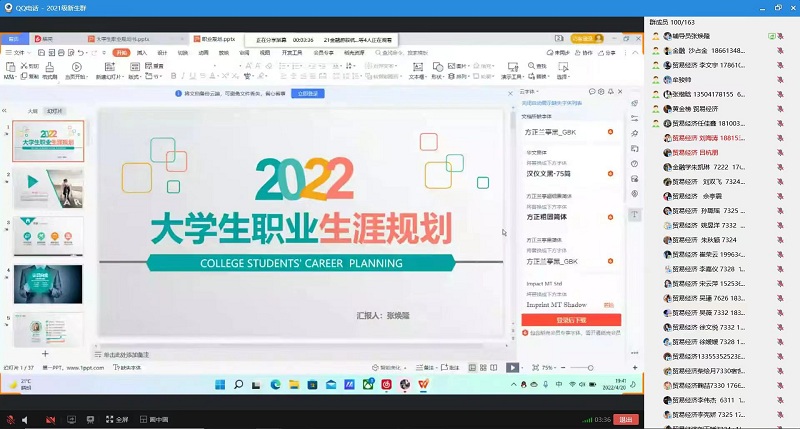Click the red exit call button
Image resolution: width=800 pixels, height=429 pixels.
pos(628,419)
